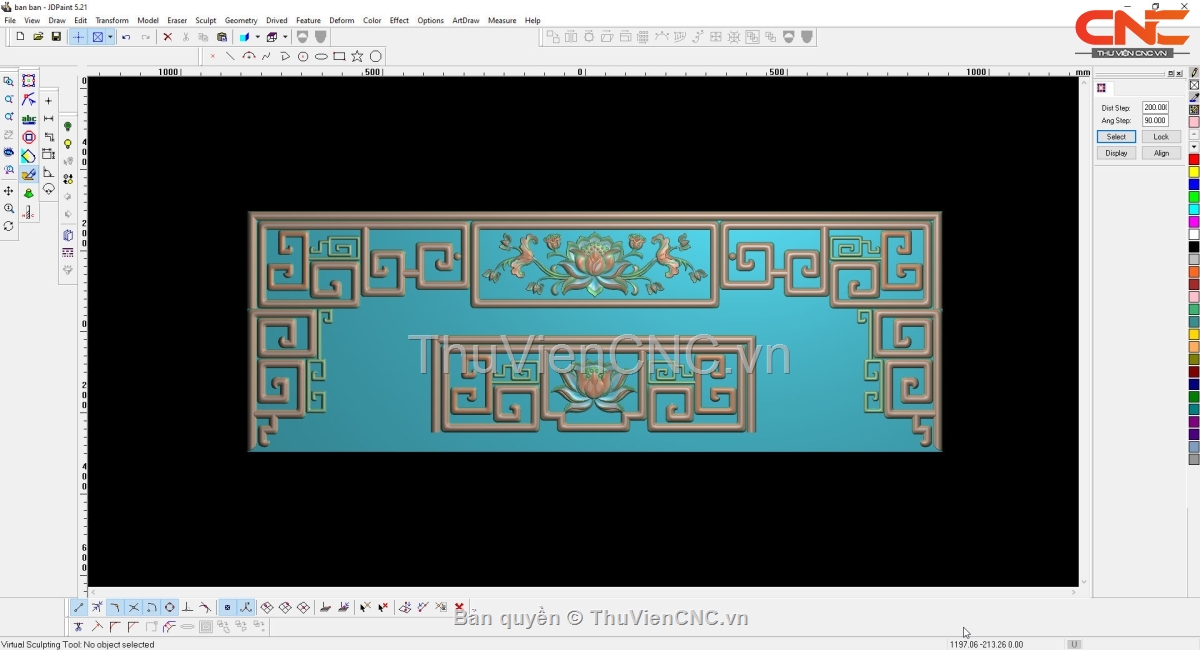Click the zoom window icon
This screenshot has height=650, width=1200.
pyautogui.click(x=9, y=82)
